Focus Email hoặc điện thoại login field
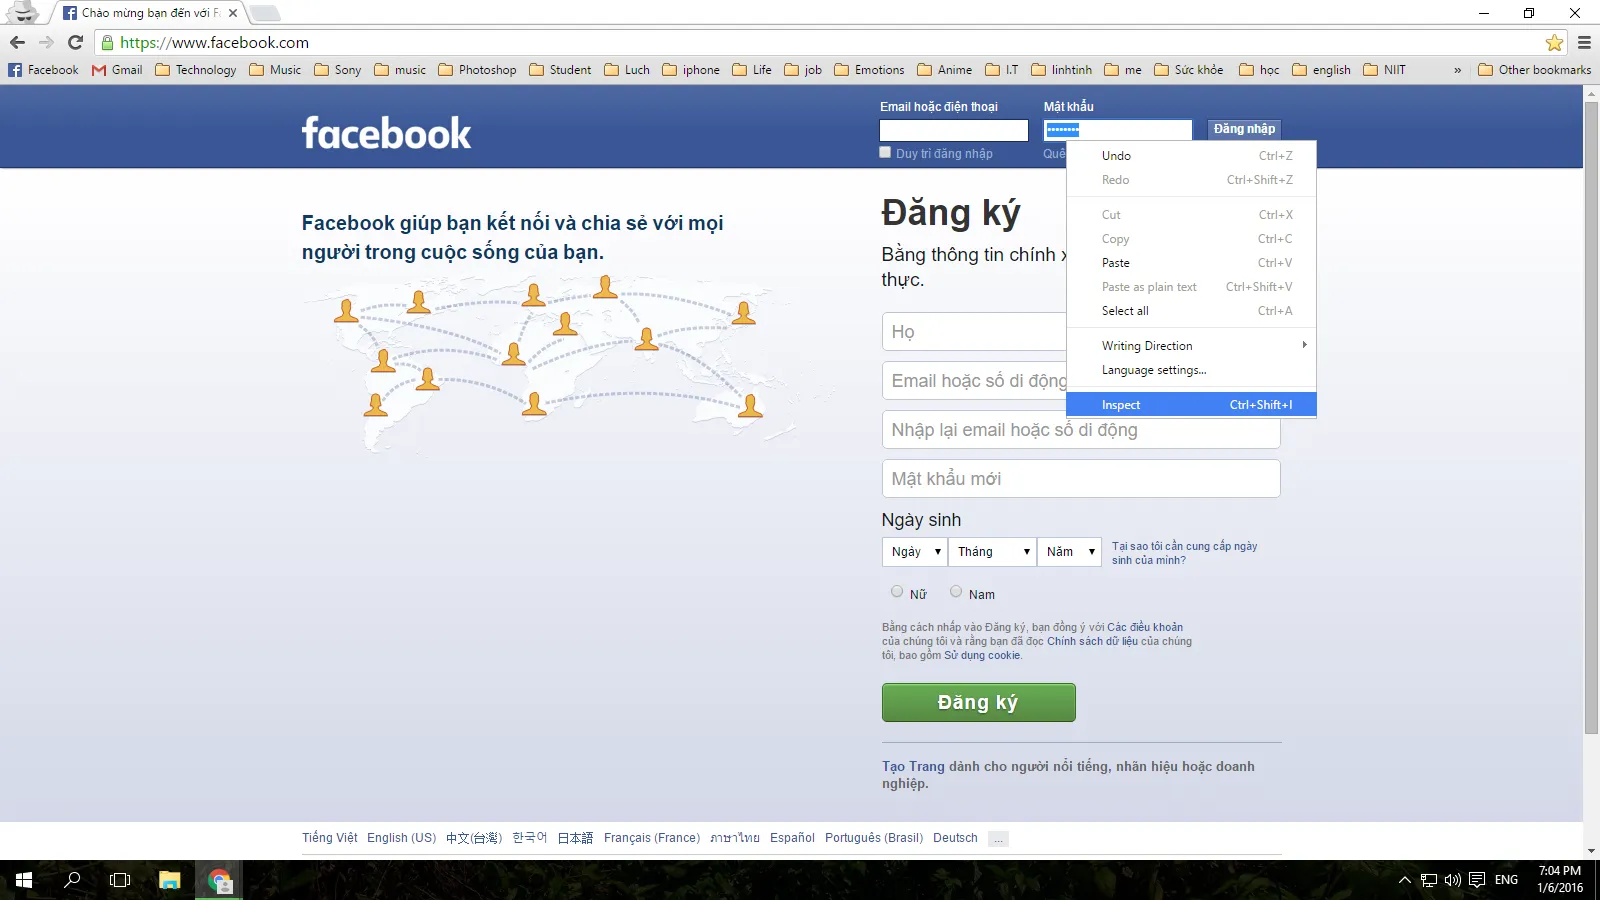This screenshot has height=900, width=1600. click(x=954, y=130)
